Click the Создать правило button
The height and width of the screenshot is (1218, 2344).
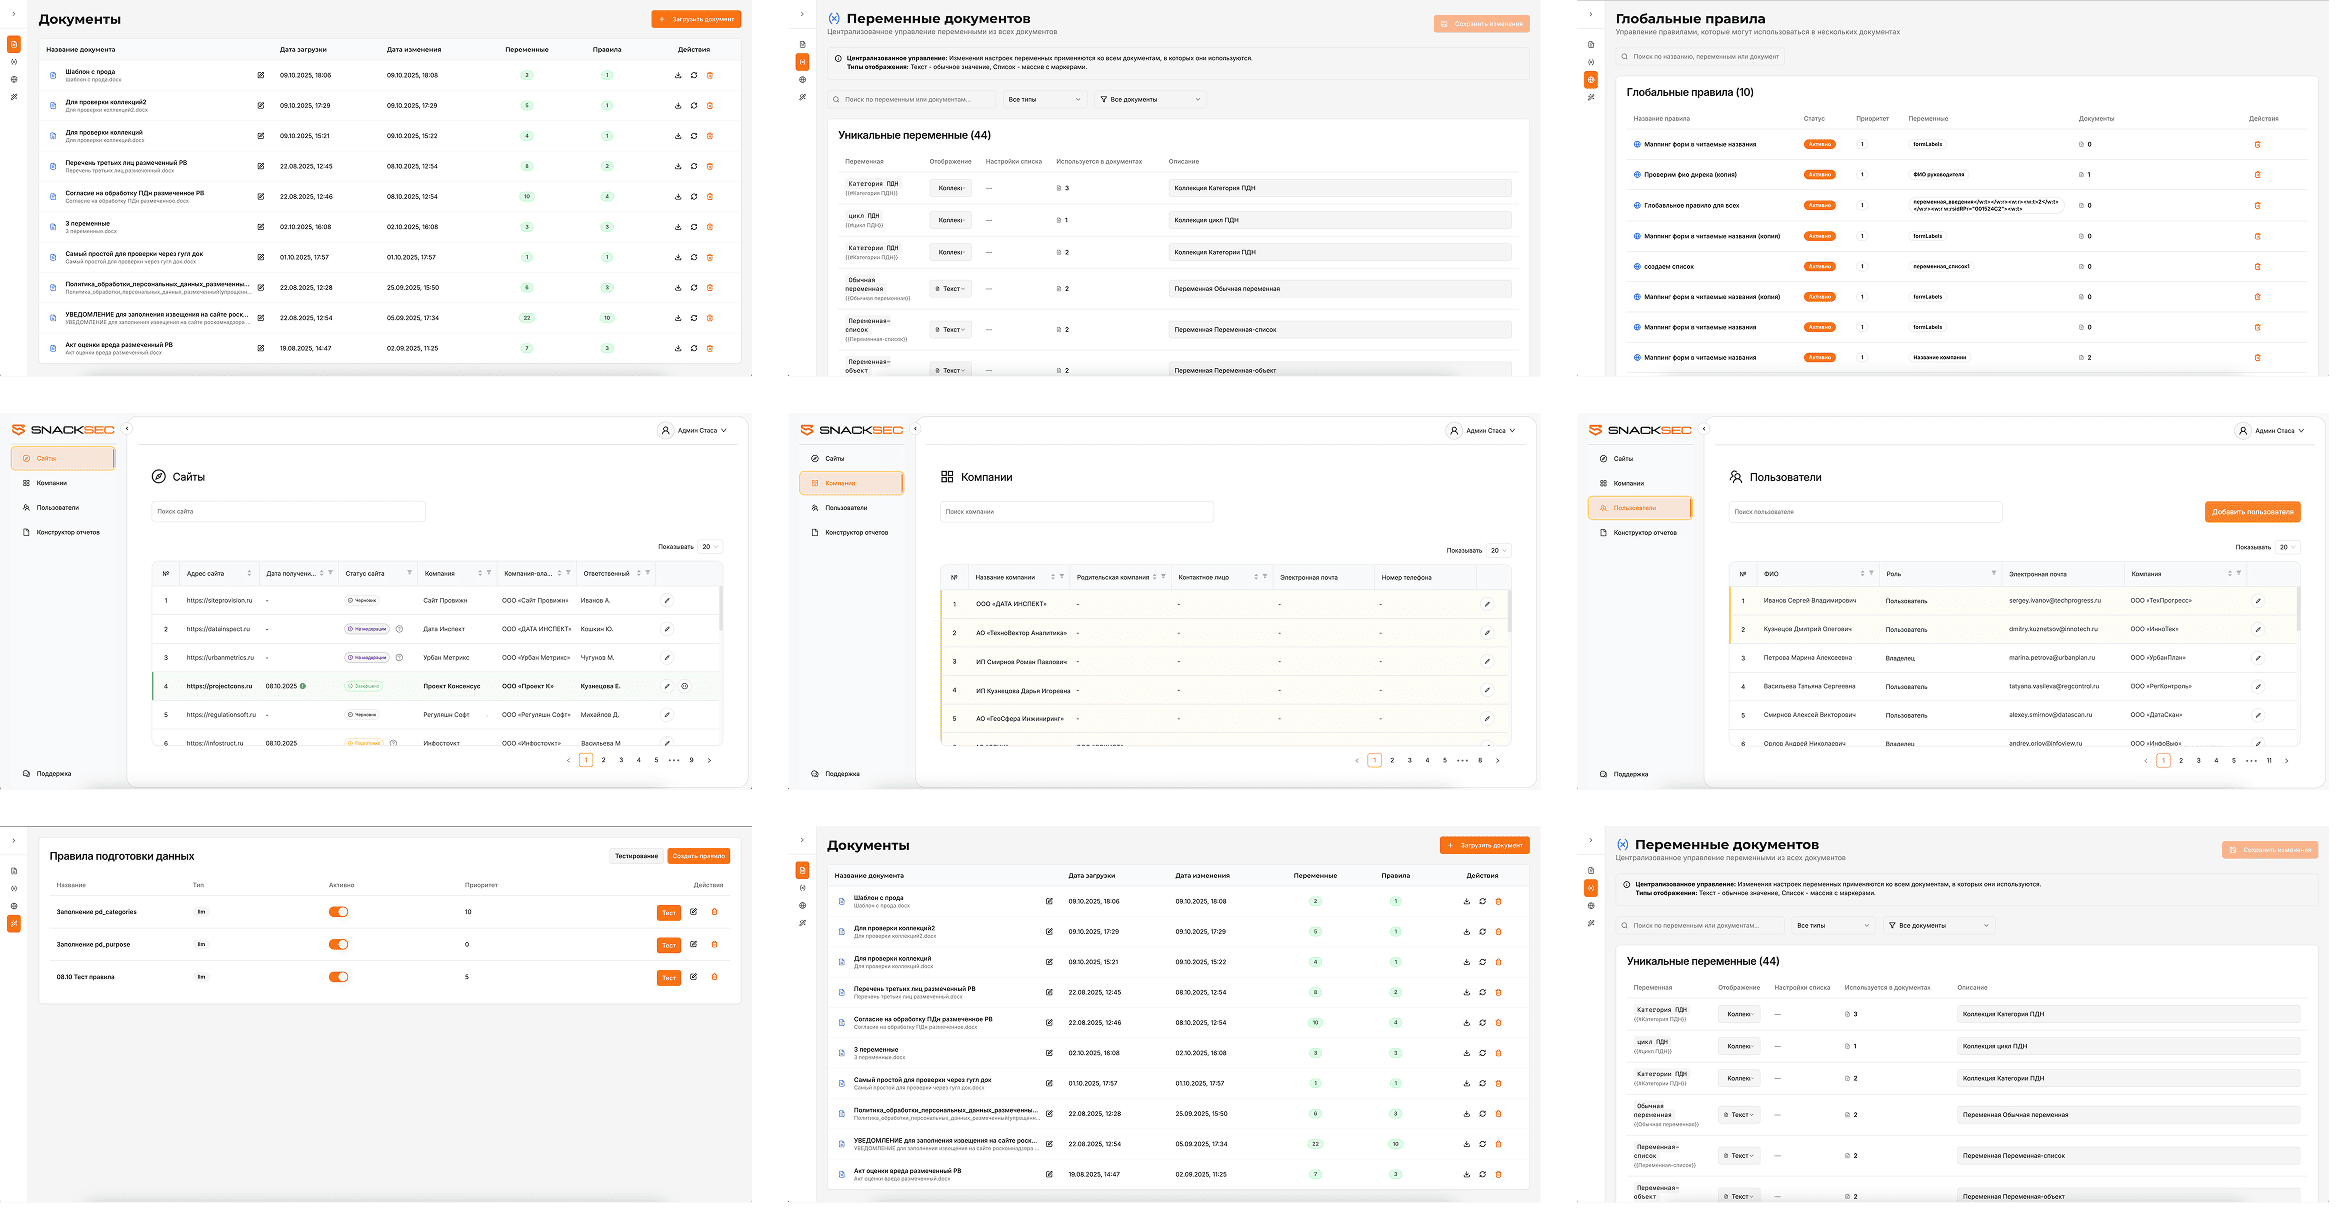(x=698, y=856)
